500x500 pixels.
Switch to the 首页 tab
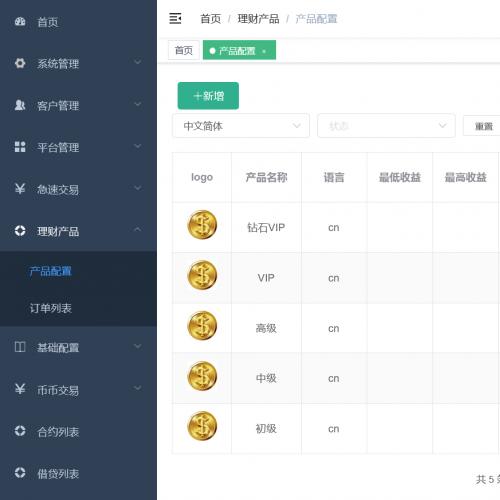[184, 50]
